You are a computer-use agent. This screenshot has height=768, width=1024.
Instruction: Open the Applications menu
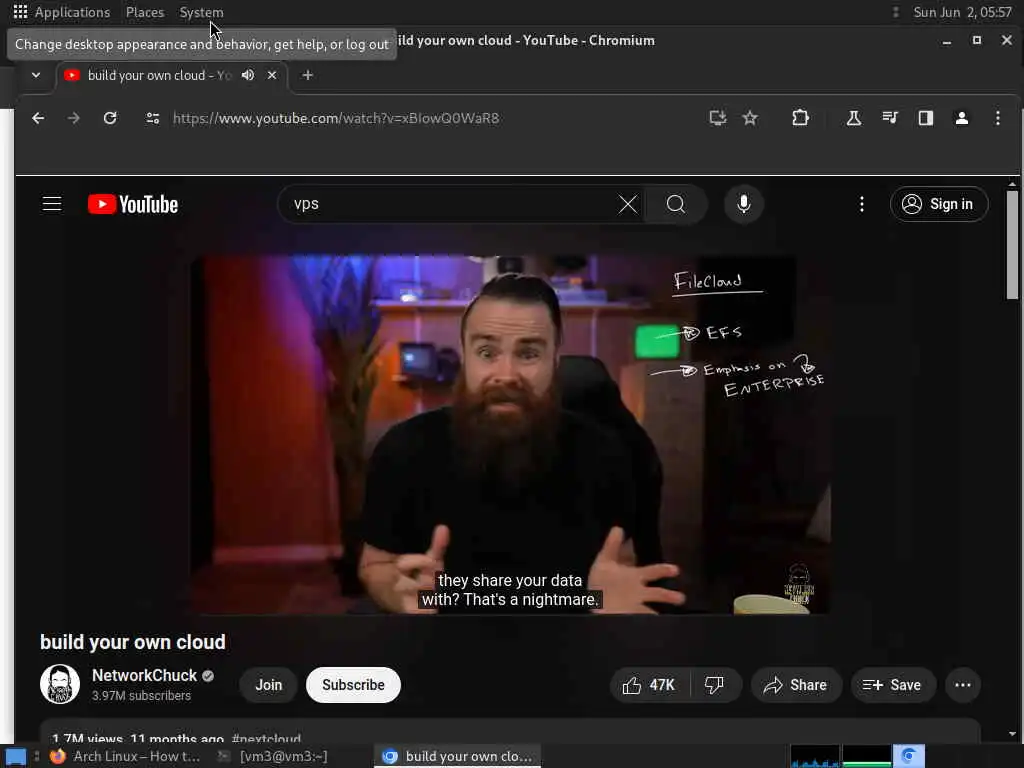click(x=62, y=12)
